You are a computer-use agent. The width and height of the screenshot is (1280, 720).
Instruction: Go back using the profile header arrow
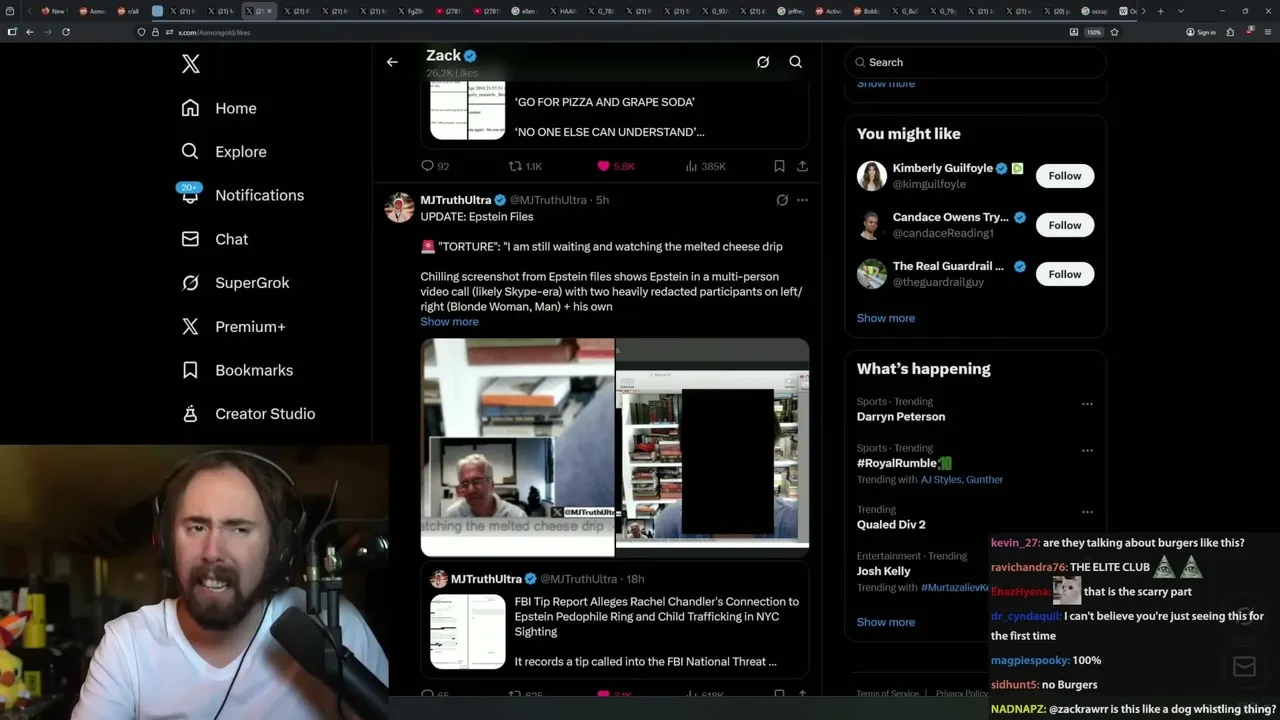pos(392,62)
